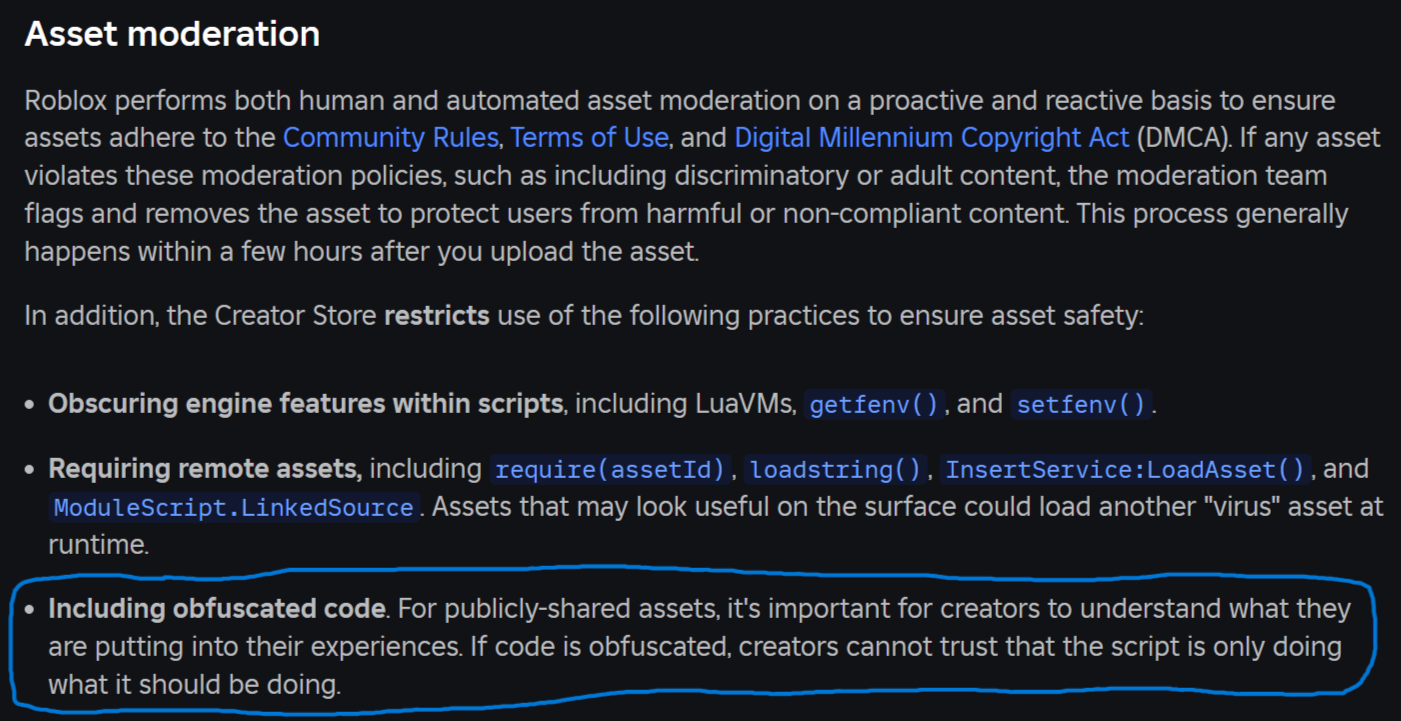1401x721 pixels.
Task: Select the require(assetId) code snippet
Action: (x=611, y=469)
